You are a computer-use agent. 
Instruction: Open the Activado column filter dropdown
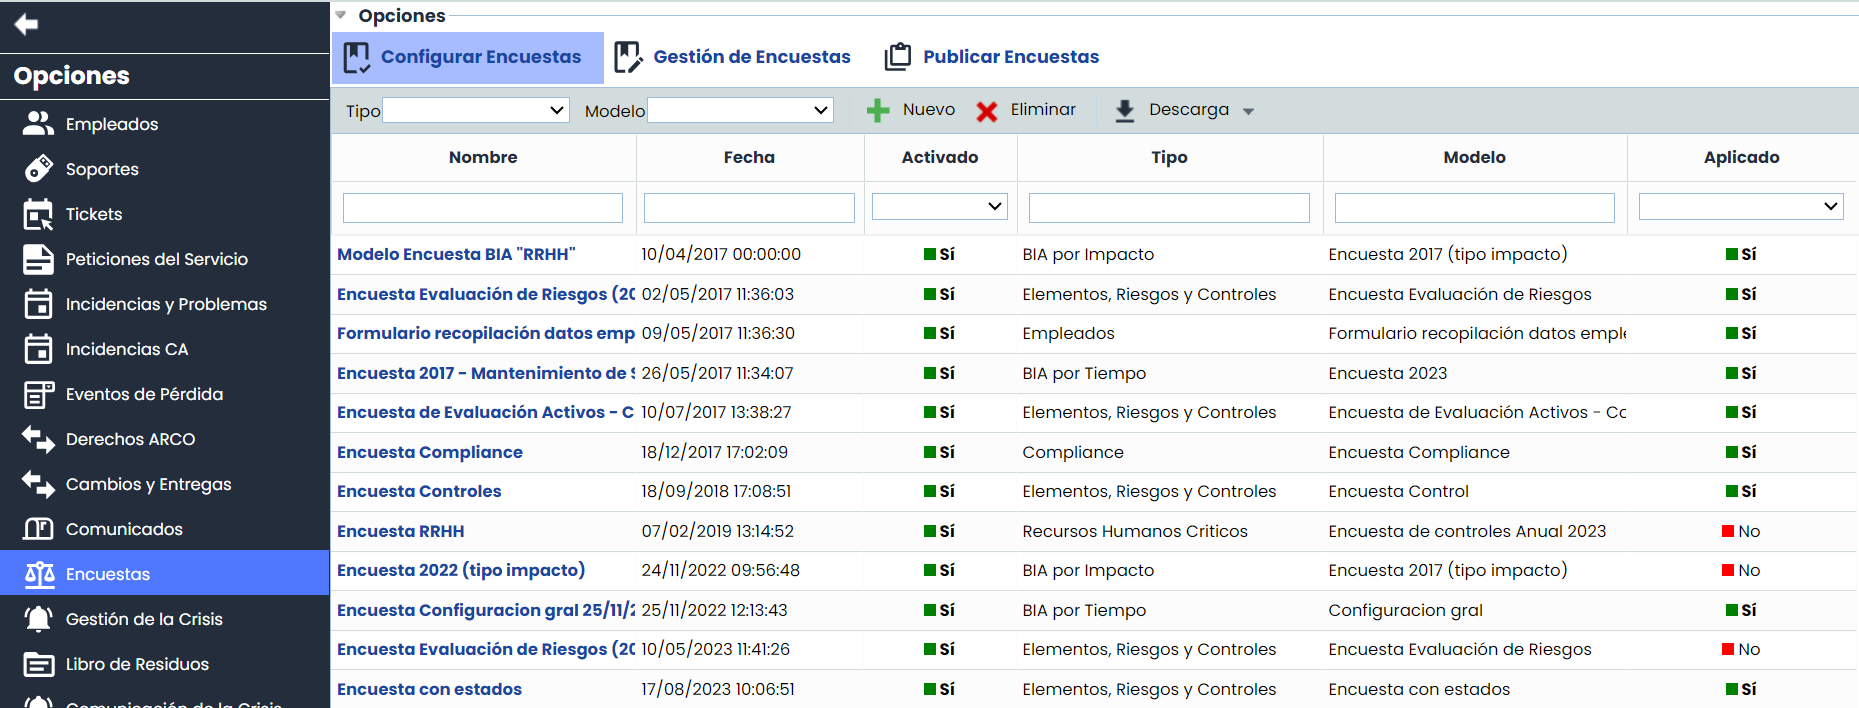pos(939,207)
